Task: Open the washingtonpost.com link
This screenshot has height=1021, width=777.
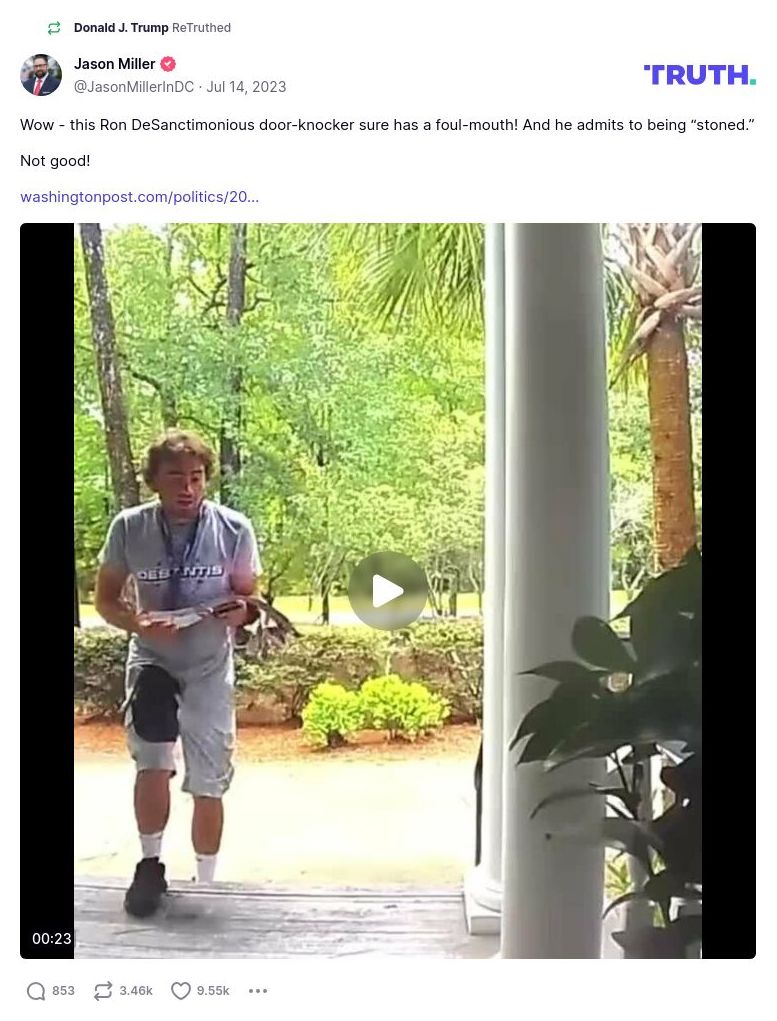Action: click(139, 197)
